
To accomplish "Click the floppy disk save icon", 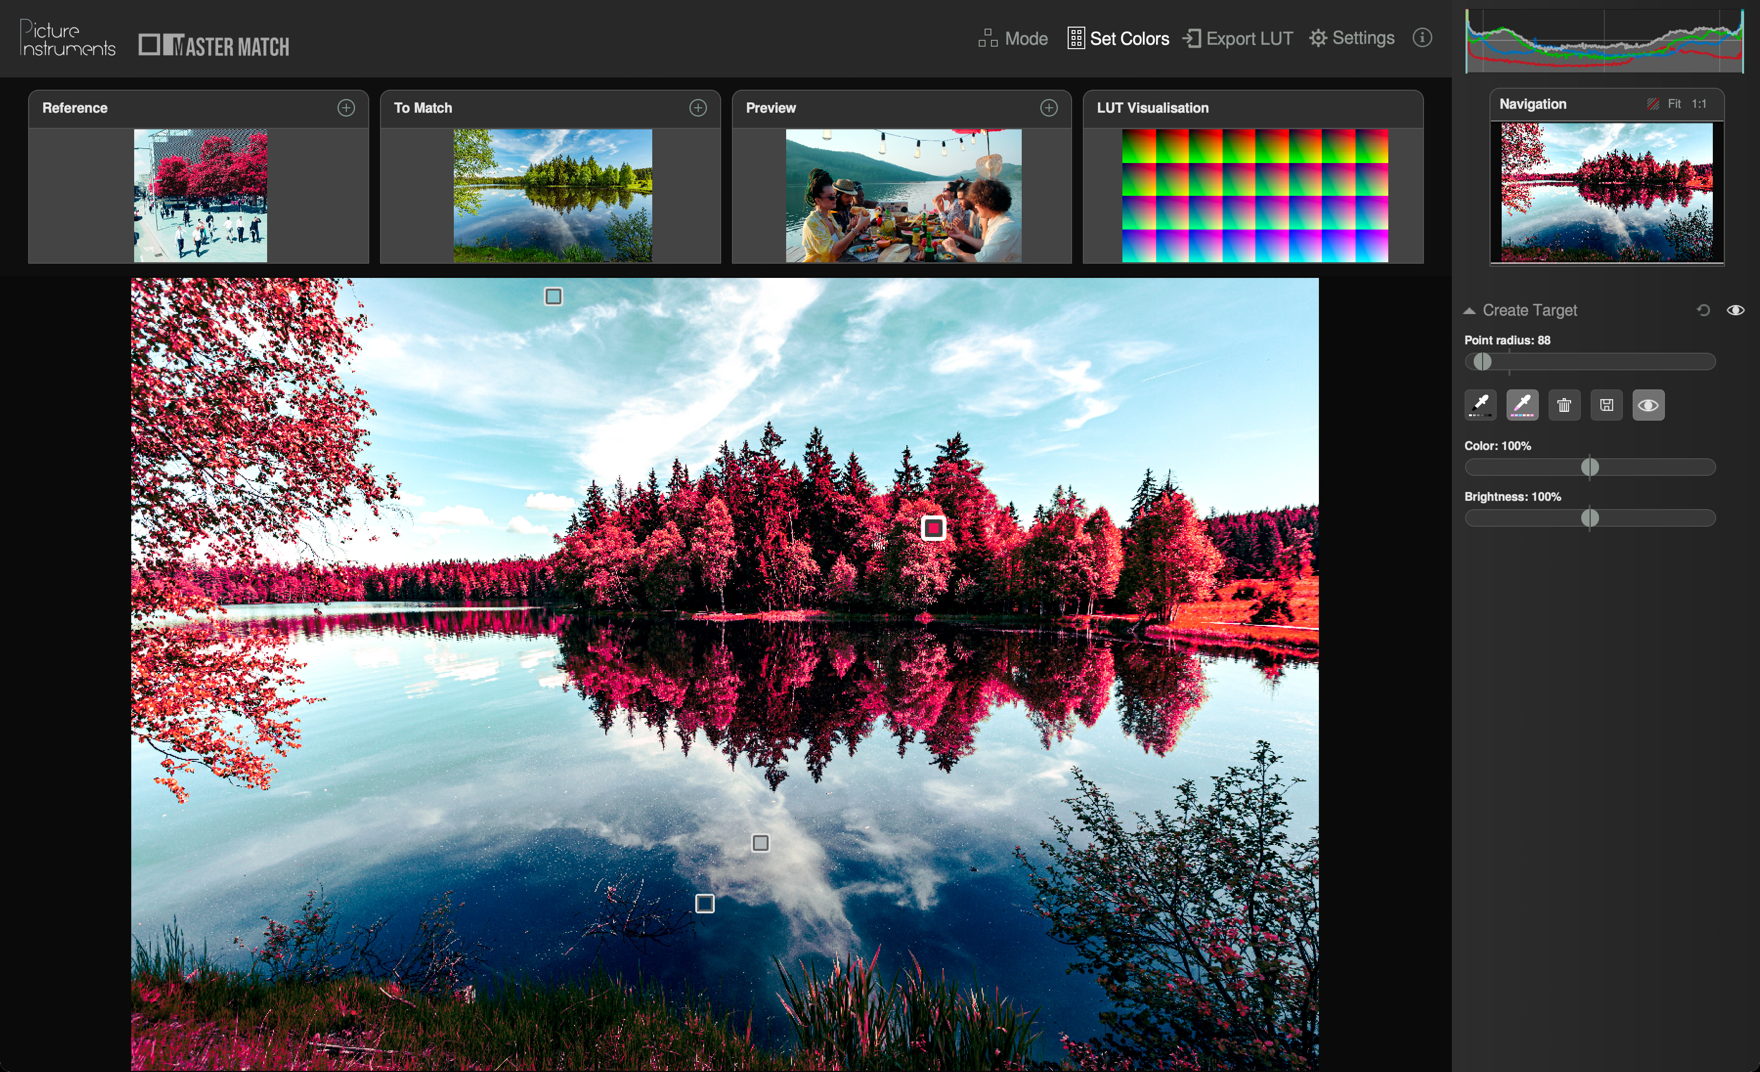I will point(1606,405).
